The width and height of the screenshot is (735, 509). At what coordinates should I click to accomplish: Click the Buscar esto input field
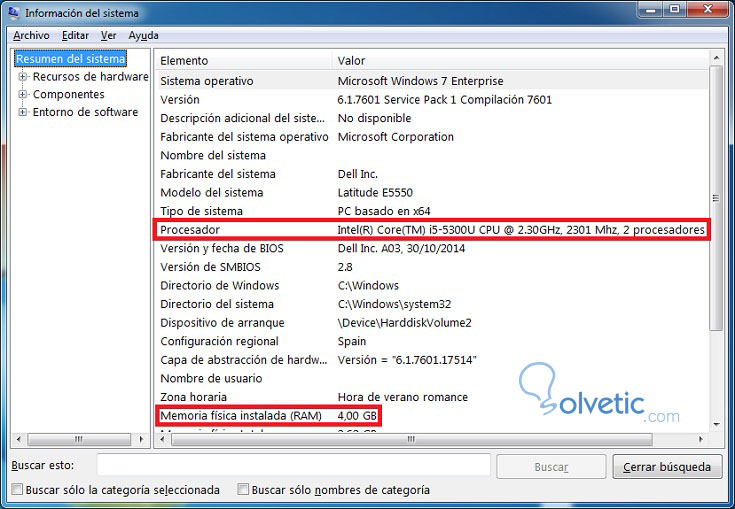click(293, 466)
